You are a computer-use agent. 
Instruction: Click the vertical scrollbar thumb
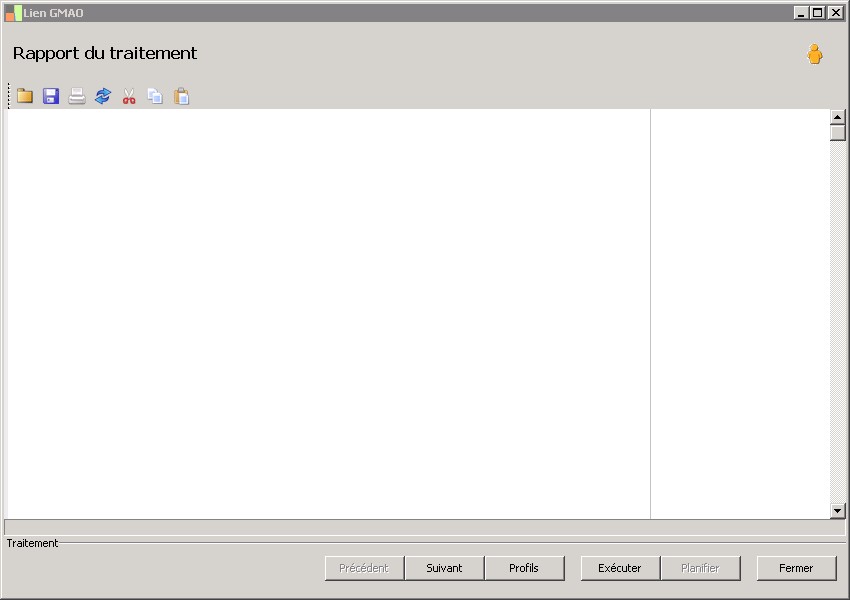[838, 133]
